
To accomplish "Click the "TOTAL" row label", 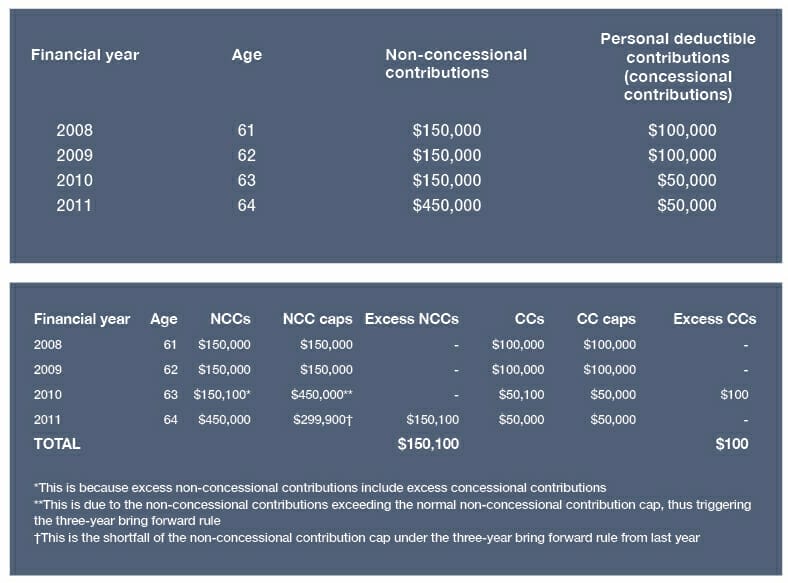I will click(x=57, y=443).
